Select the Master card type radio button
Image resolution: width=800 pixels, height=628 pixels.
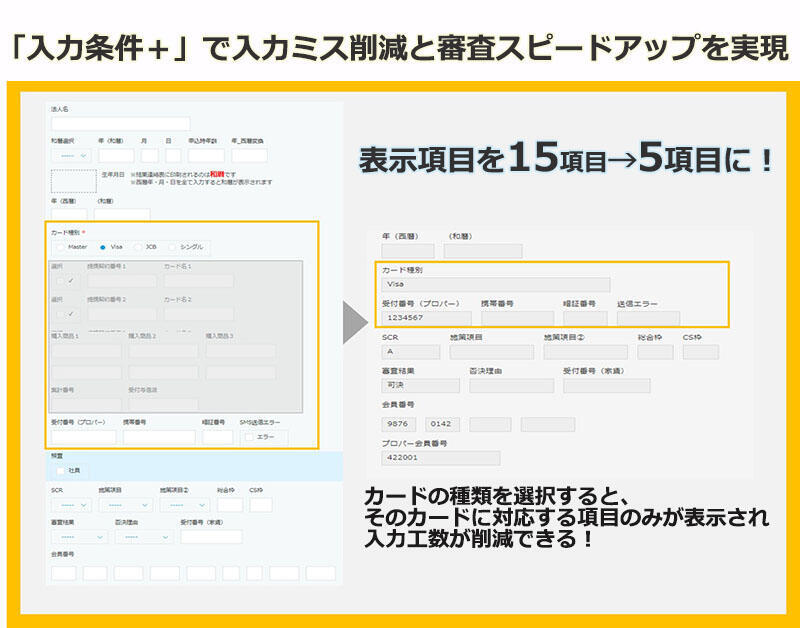coord(60,246)
